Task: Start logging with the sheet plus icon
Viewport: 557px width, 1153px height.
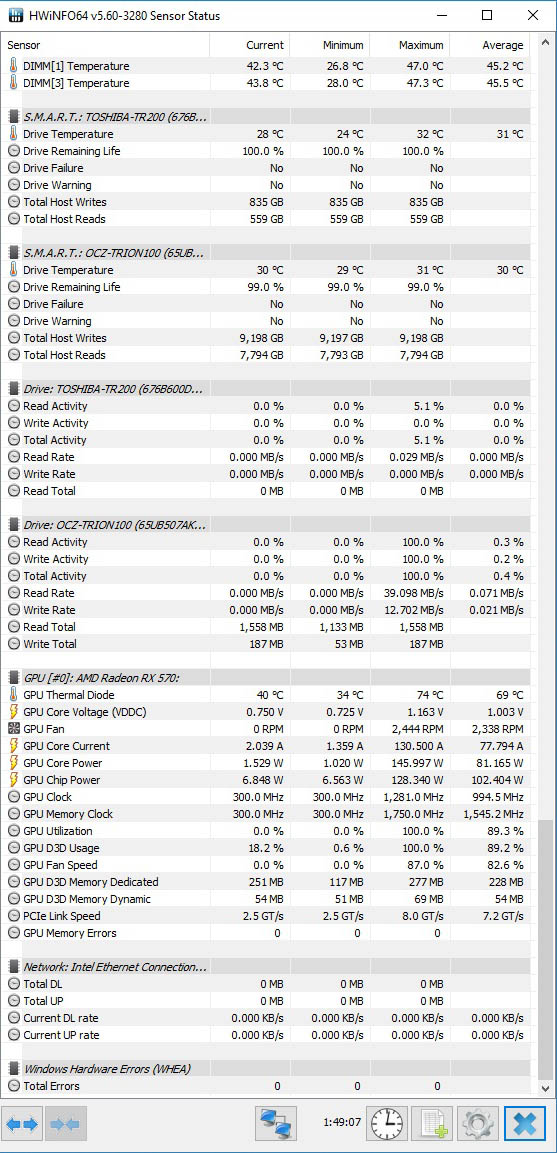Action: (432, 1124)
